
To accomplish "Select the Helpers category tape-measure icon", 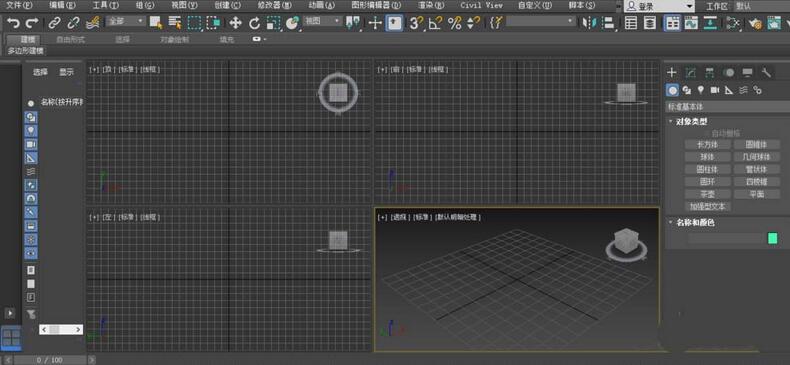I will tap(729, 90).
